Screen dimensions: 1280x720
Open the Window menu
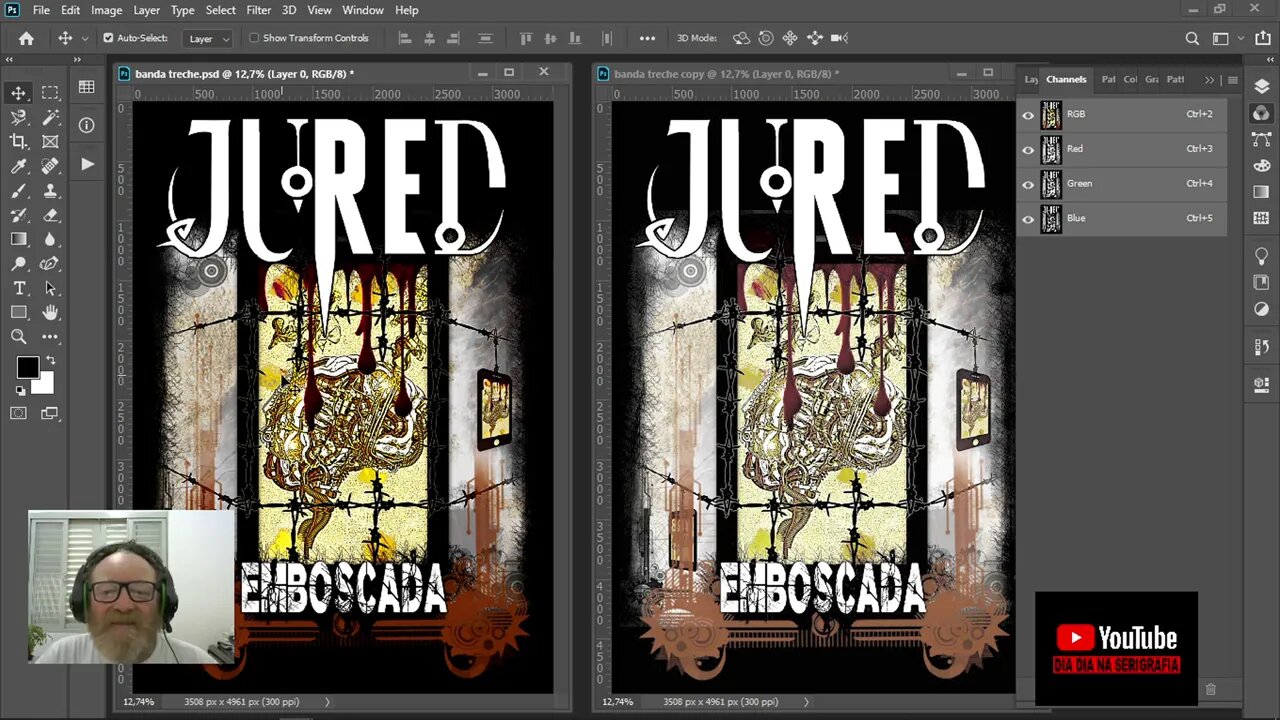363,10
